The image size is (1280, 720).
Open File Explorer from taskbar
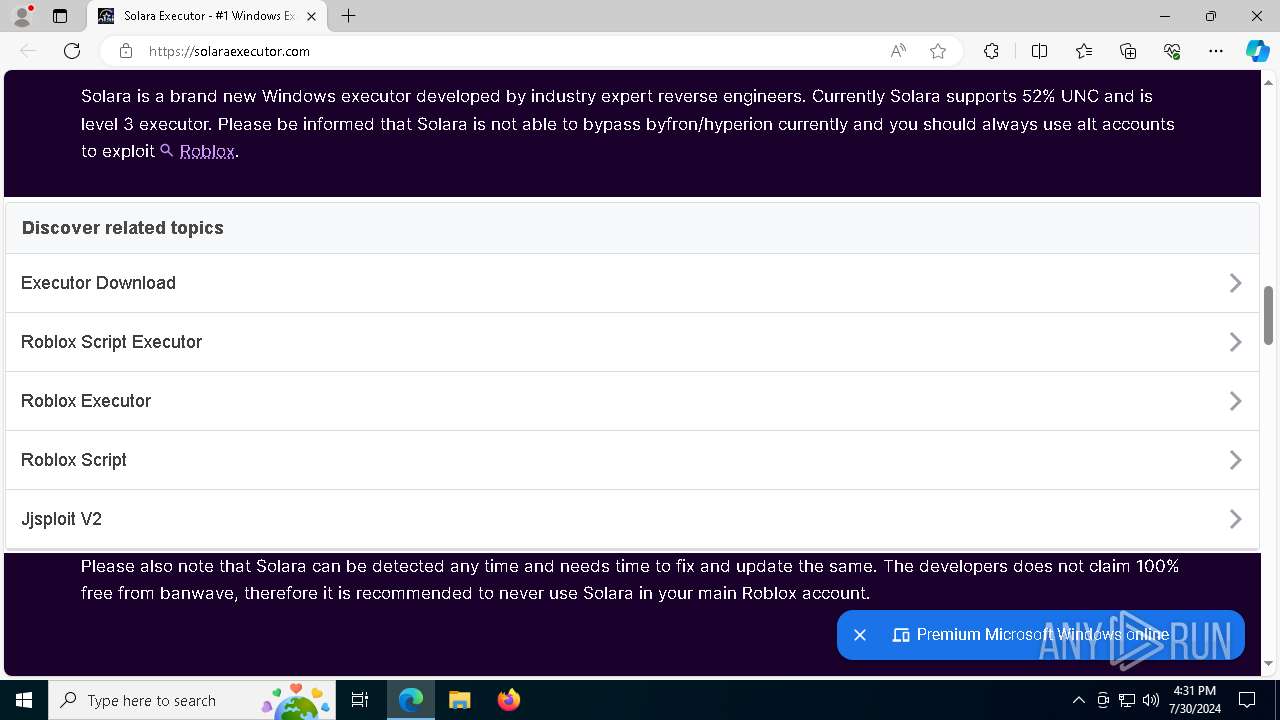coord(459,700)
